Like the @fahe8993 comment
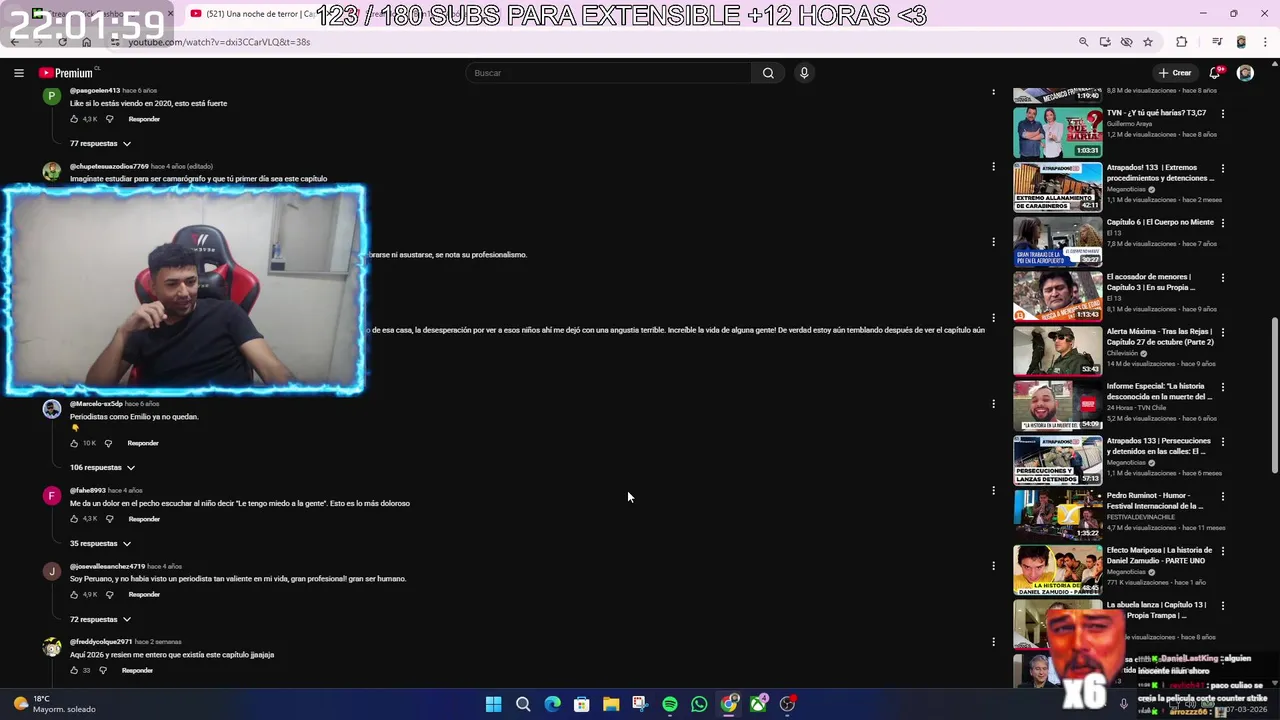The width and height of the screenshot is (1280, 720). point(74,519)
